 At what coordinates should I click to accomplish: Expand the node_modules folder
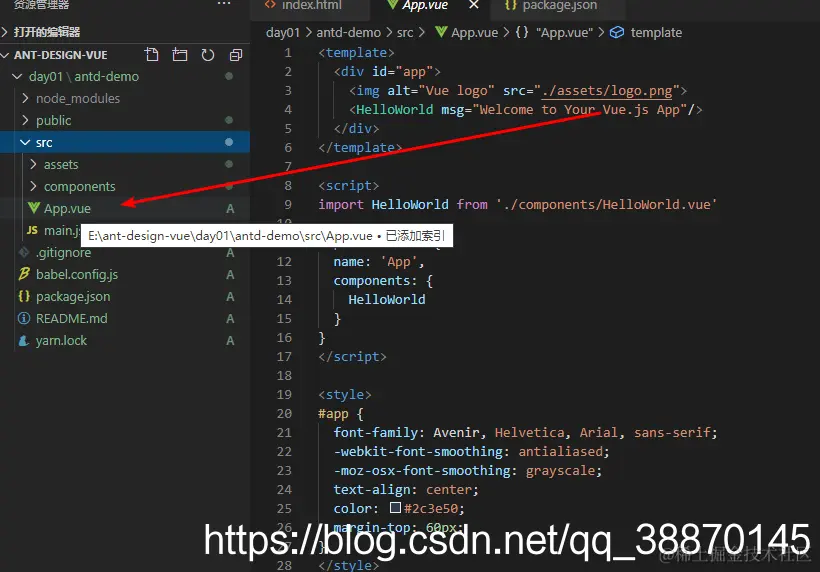[x=77, y=98]
